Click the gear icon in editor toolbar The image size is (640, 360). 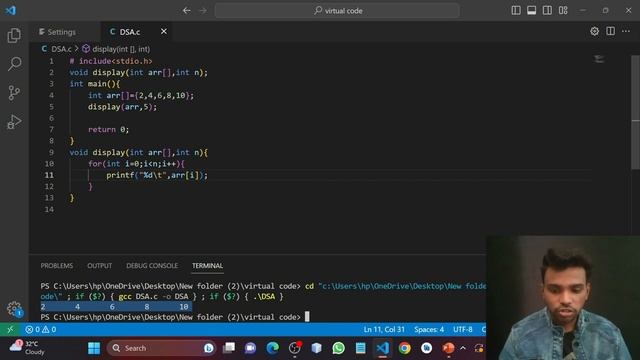pyautogui.click(x=594, y=31)
